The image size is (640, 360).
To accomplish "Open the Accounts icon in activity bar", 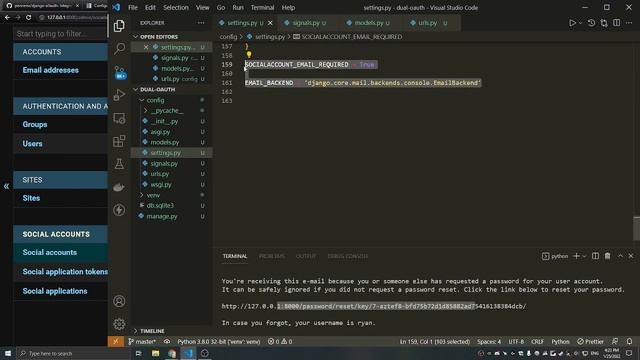I will (119, 301).
